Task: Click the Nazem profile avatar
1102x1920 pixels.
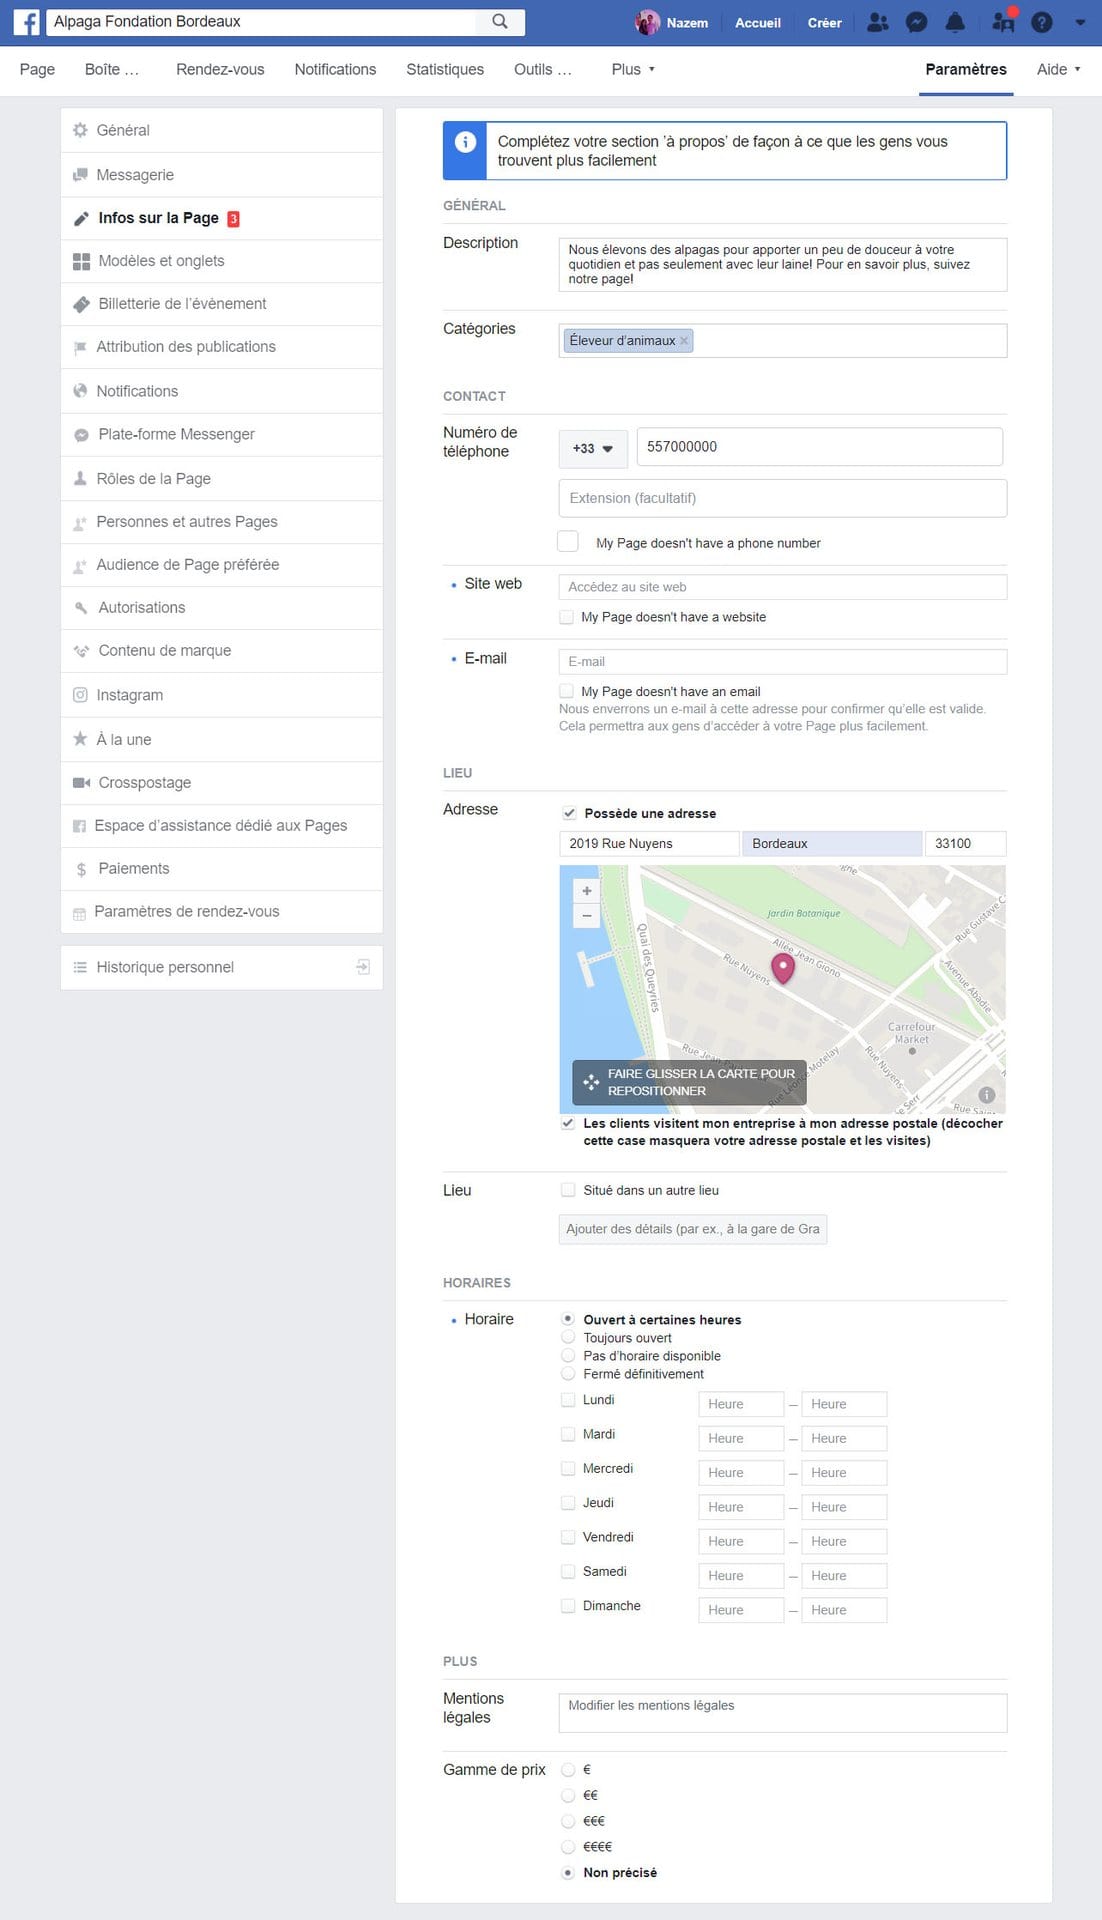Action: (x=648, y=22)
